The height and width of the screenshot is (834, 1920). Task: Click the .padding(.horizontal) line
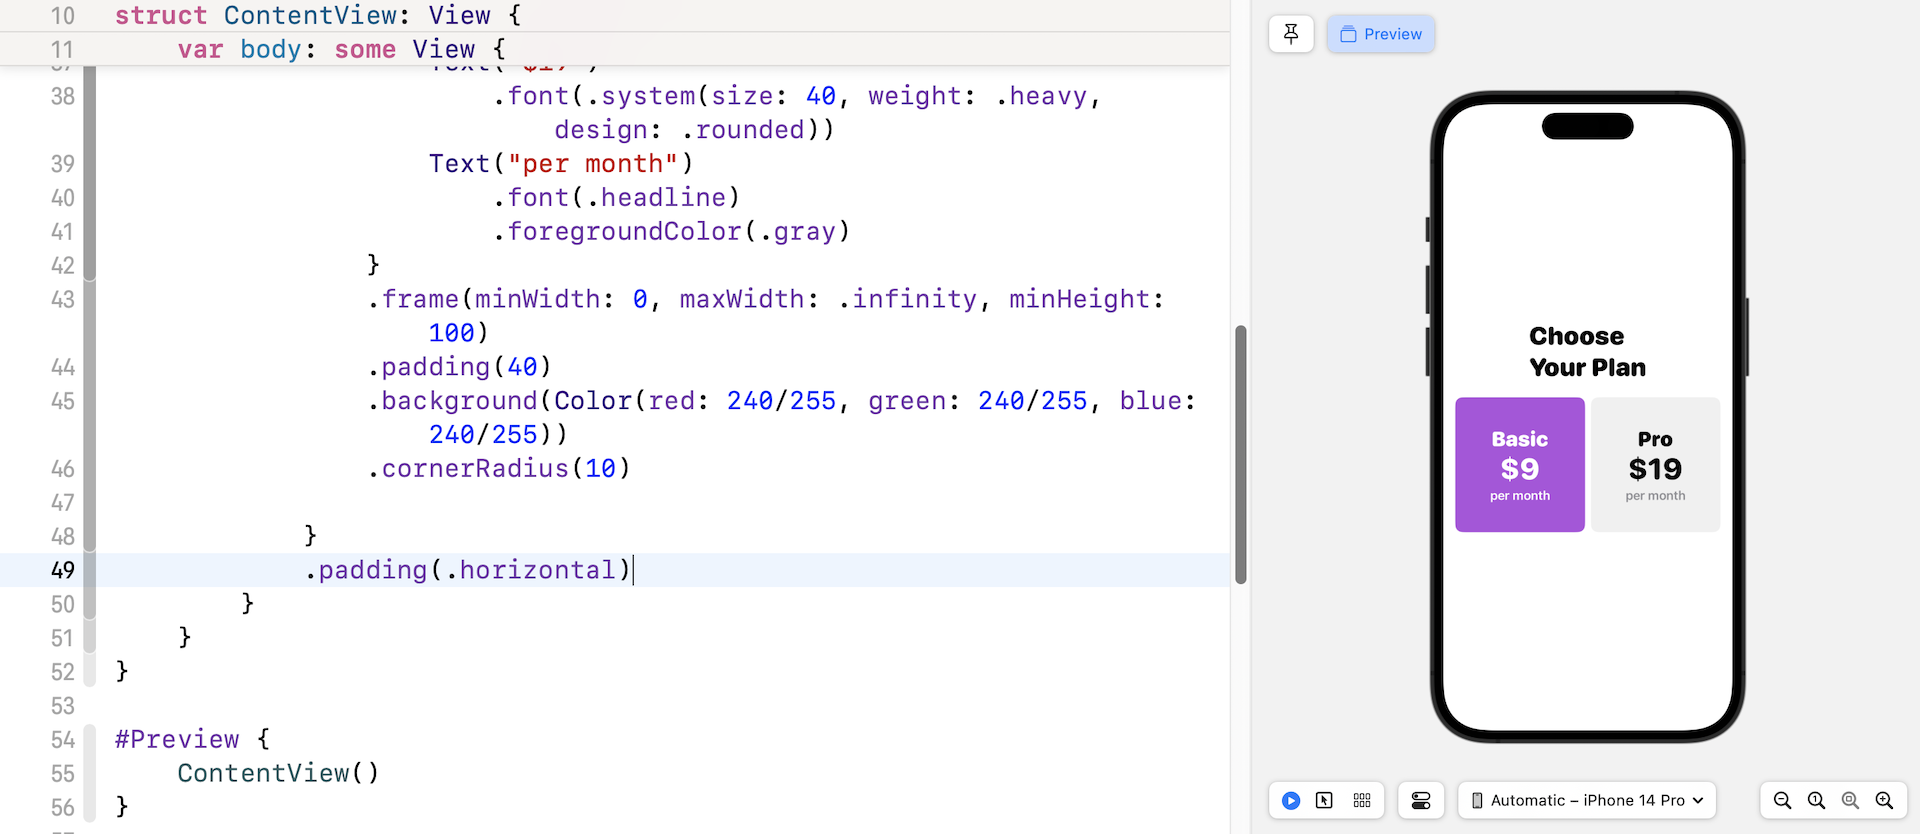(x=468, y=570)
